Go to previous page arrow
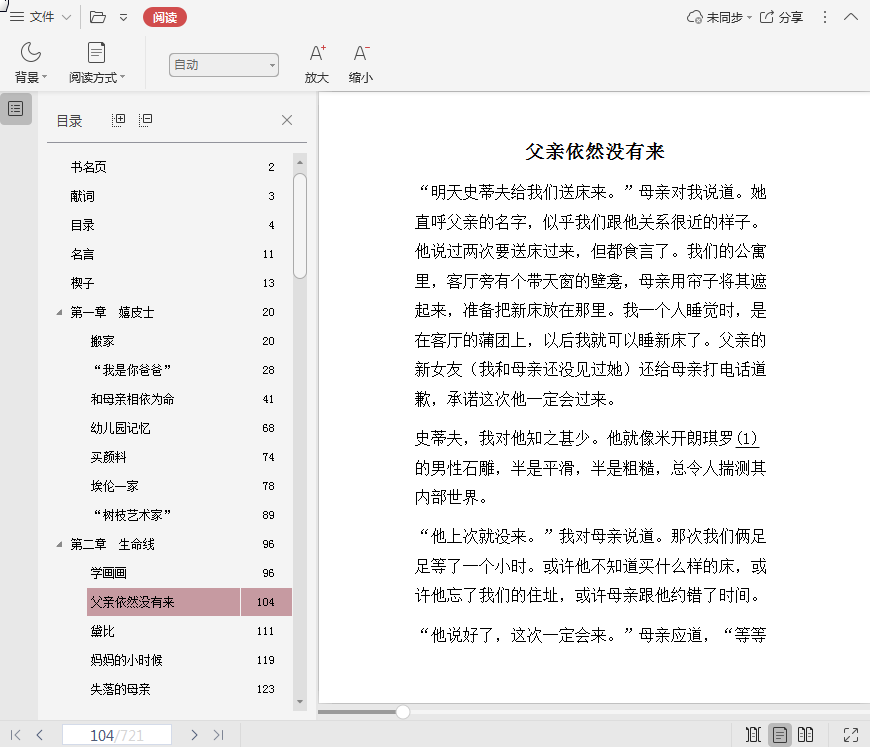This screenshot has width=870, height=747. pos(39,735)
